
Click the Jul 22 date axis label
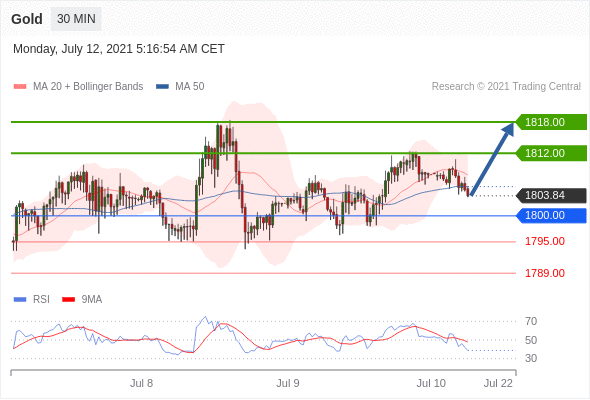coord(498,383)
